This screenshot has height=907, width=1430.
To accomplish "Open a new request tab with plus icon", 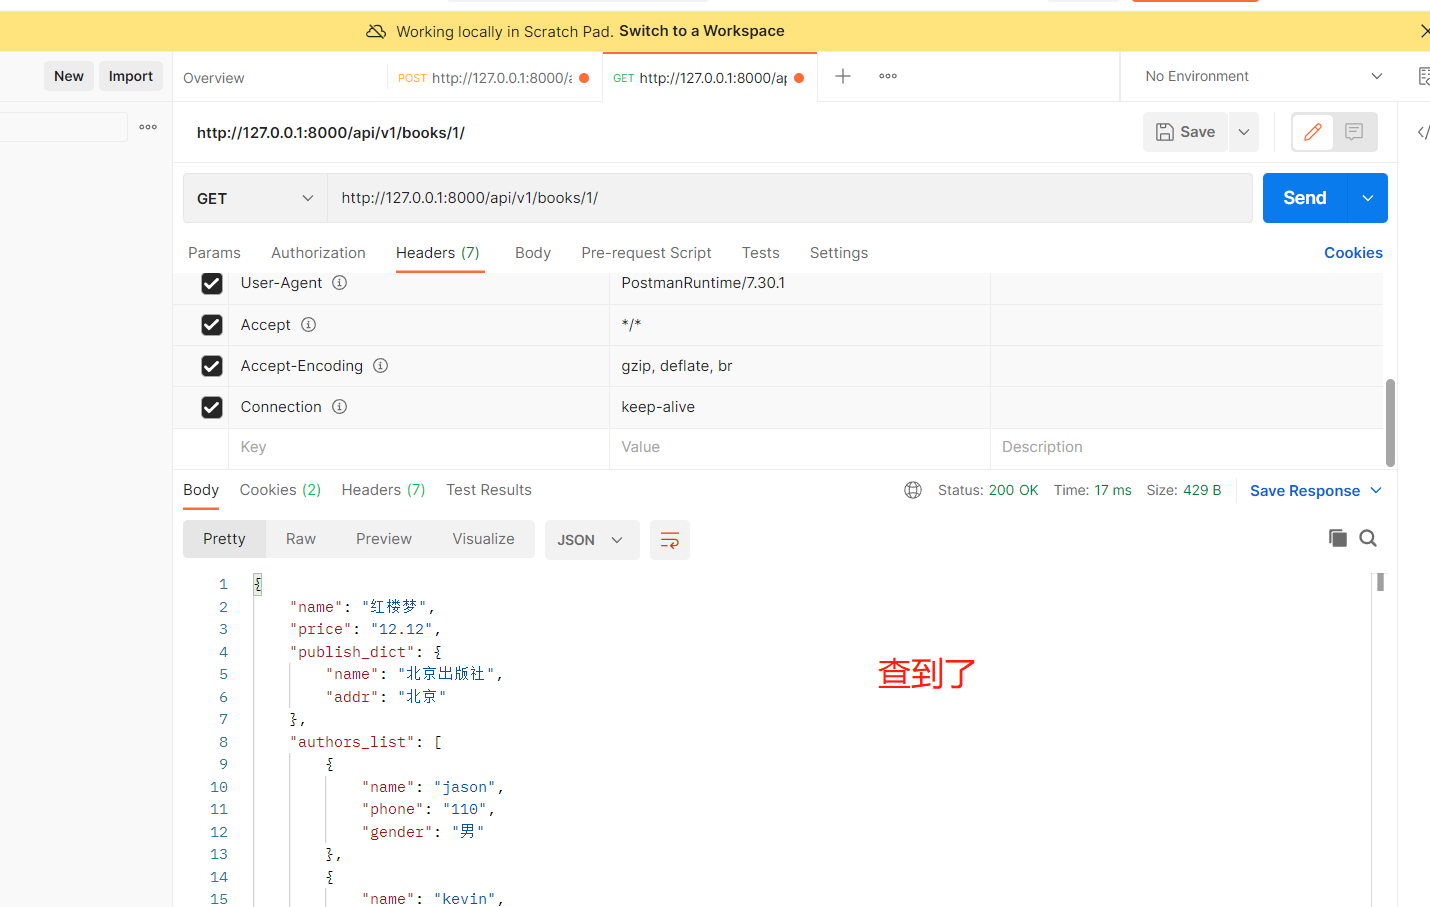I will pyautogui.click(x=843, y=76).
